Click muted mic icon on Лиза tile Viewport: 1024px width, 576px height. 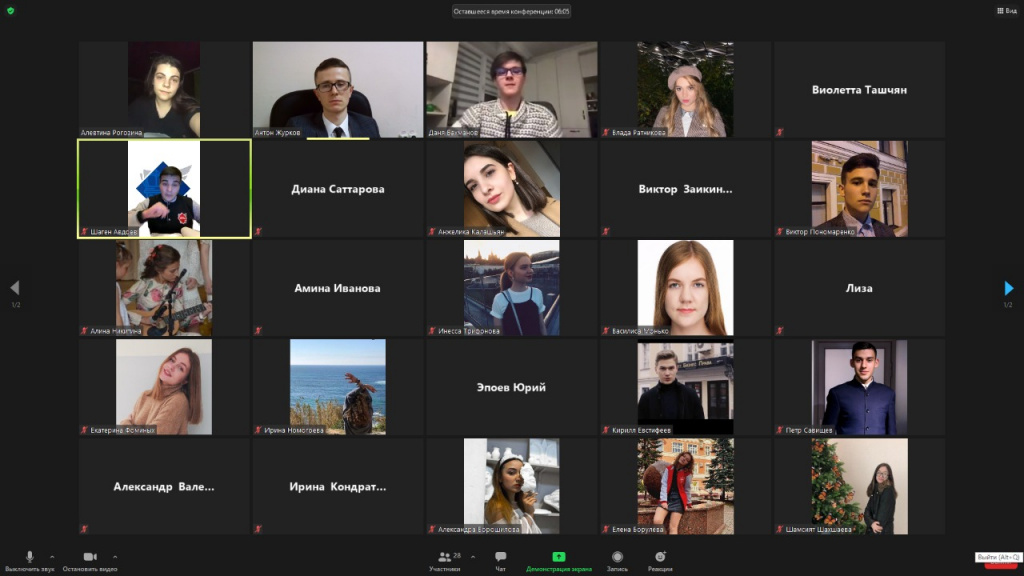pos(779,330)
